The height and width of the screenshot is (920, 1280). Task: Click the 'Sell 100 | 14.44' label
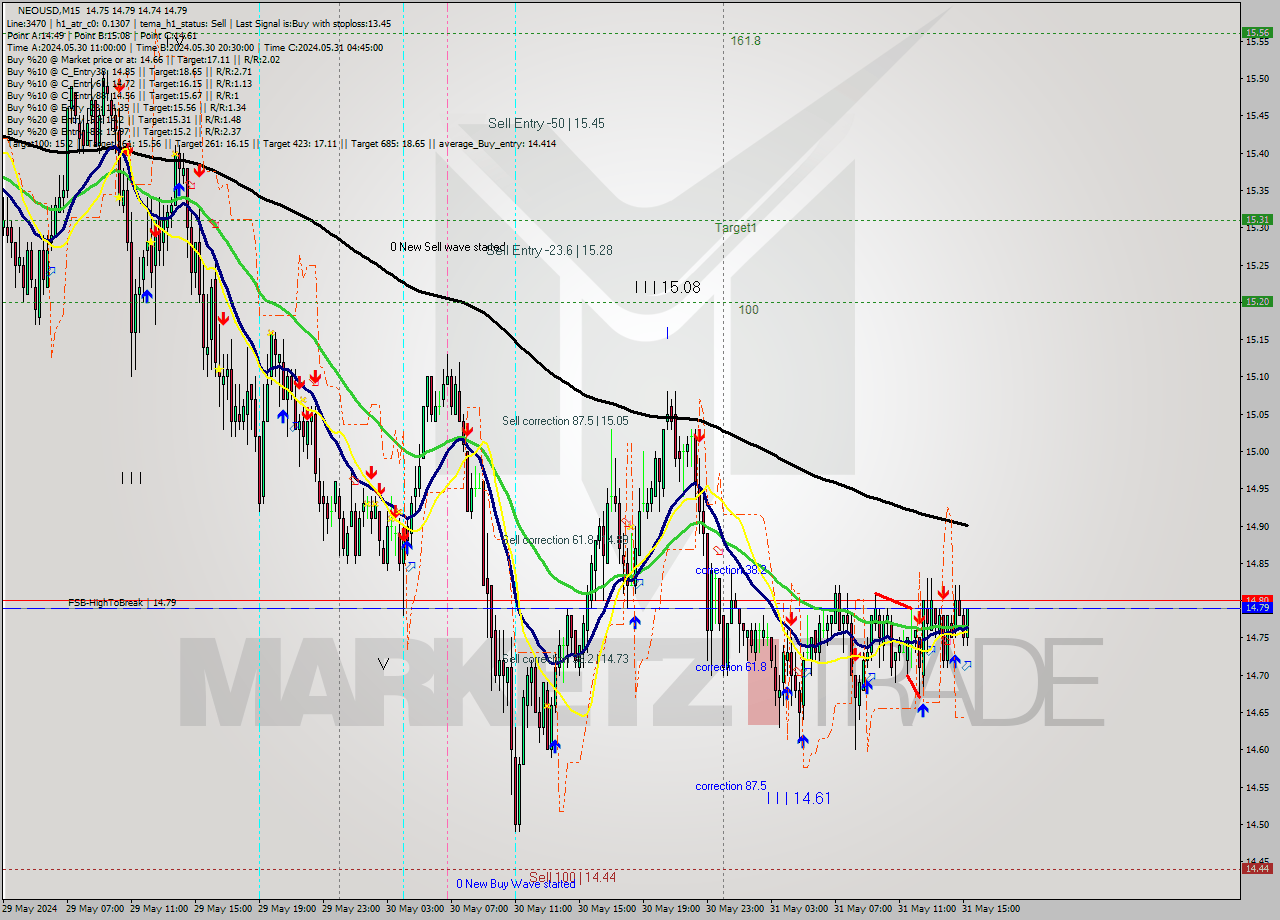(572, 877)
